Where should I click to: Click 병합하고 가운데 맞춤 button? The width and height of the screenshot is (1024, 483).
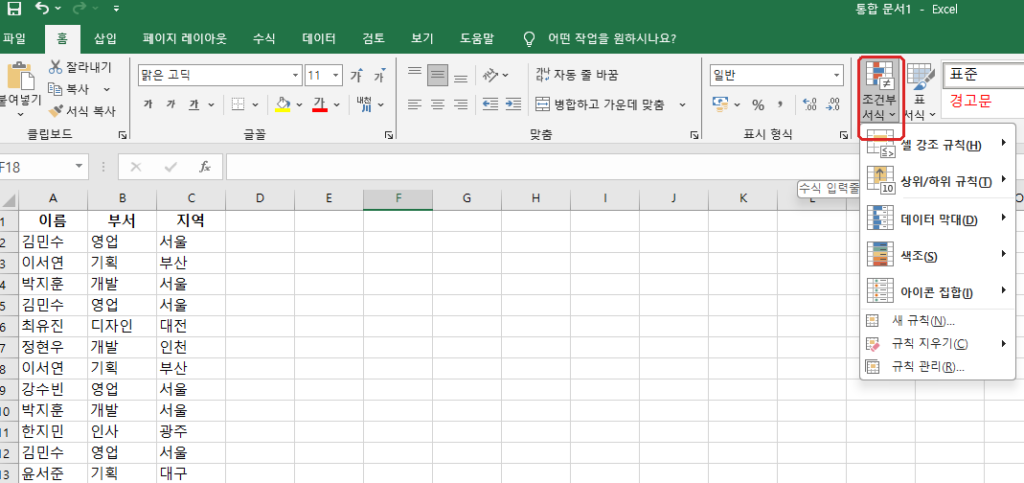[x=601, y=104]
